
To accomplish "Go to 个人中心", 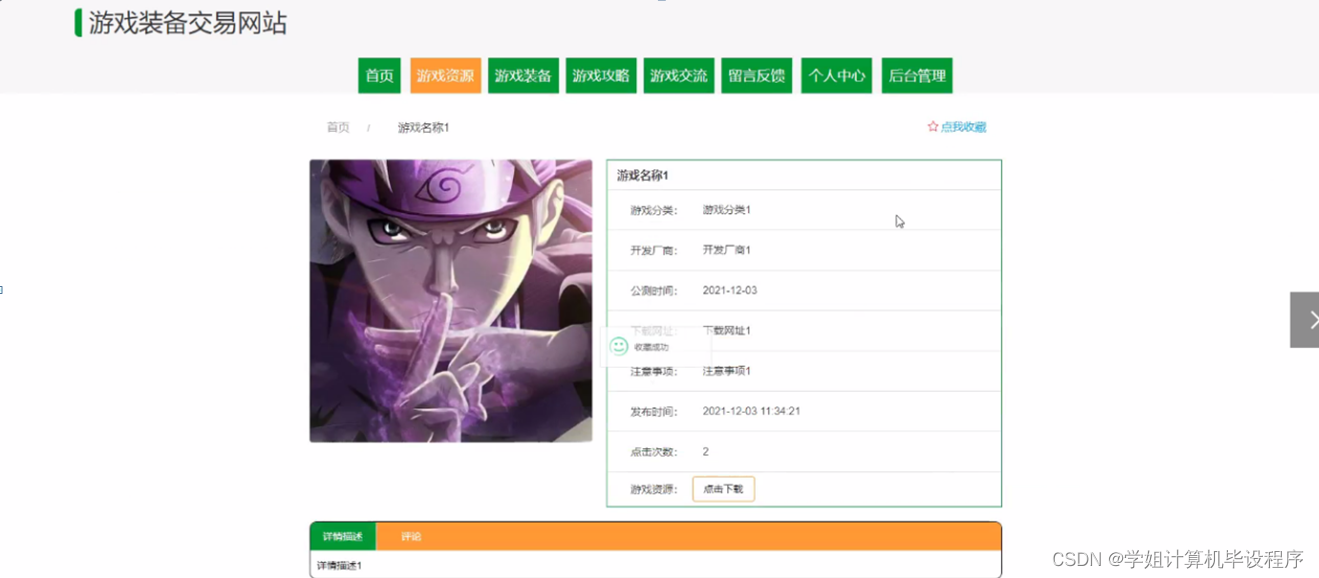I will tap(837, 76).
